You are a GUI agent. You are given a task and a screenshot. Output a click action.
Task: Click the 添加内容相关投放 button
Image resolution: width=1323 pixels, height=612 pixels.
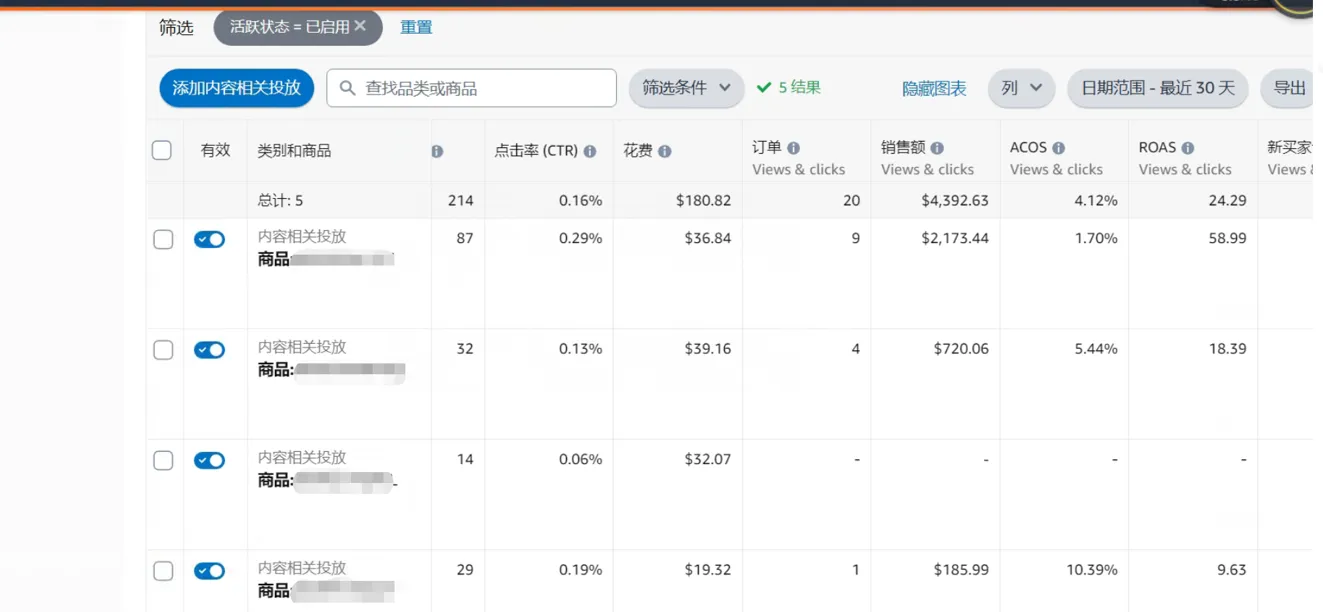236,88
